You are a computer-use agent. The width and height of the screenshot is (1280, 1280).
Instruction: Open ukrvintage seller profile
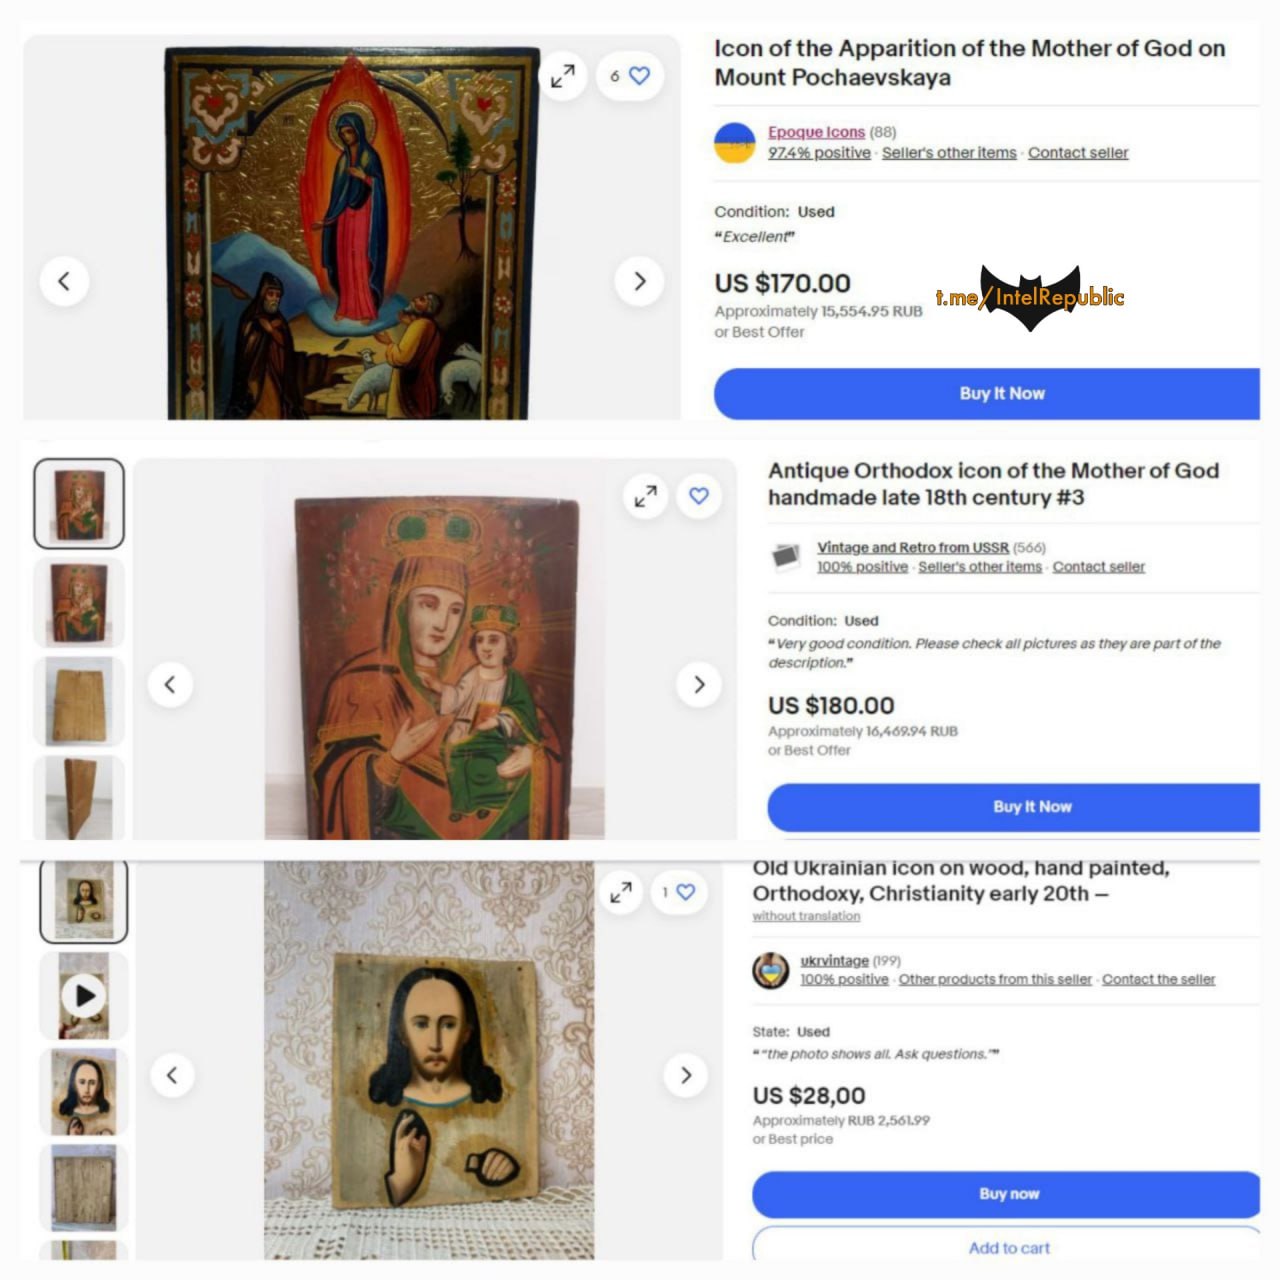tap(834, 960)
